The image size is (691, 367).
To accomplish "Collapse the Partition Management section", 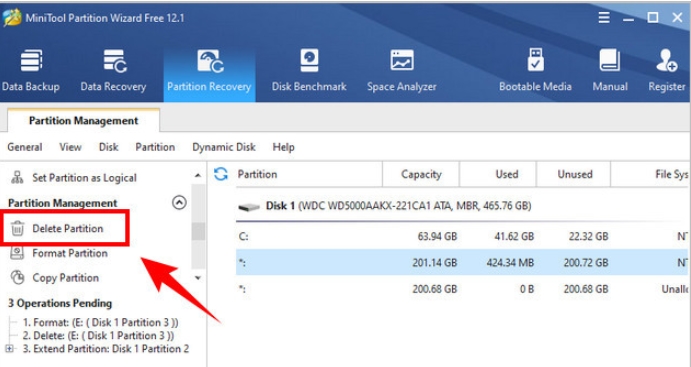I will pos(179,203).
